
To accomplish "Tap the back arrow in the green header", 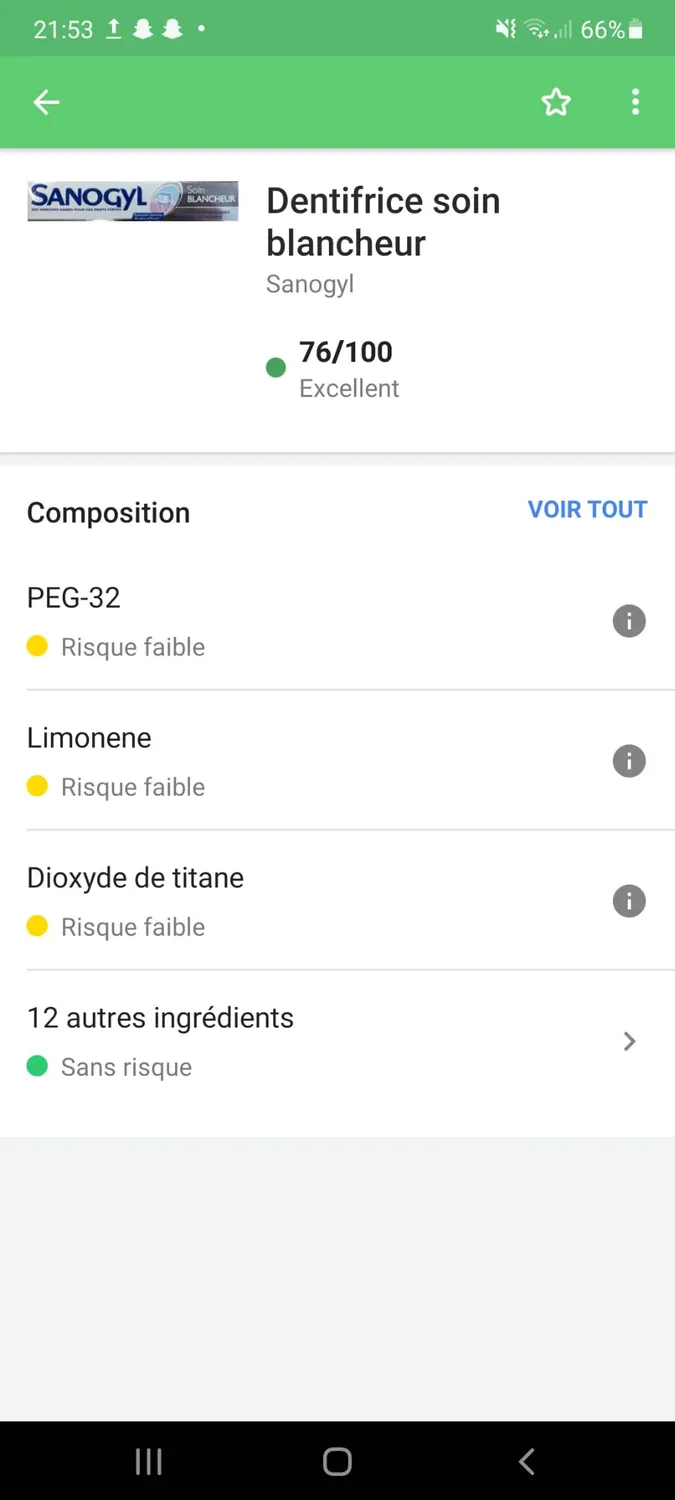I will coord(46,102).
